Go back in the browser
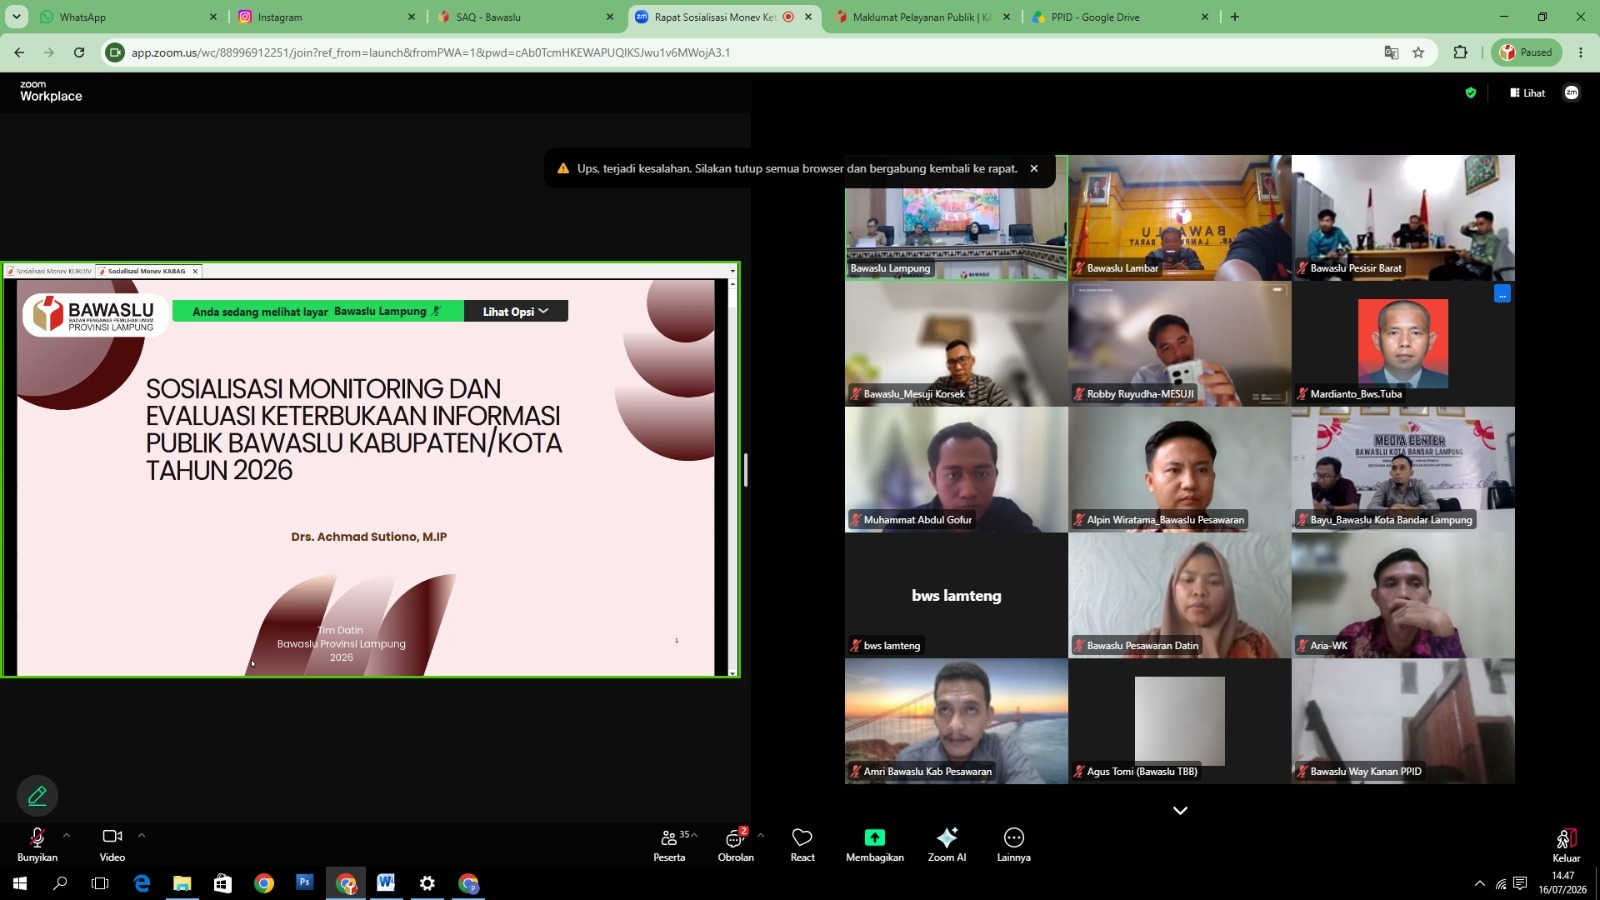The image size is (1600, 900). [19, 52]
